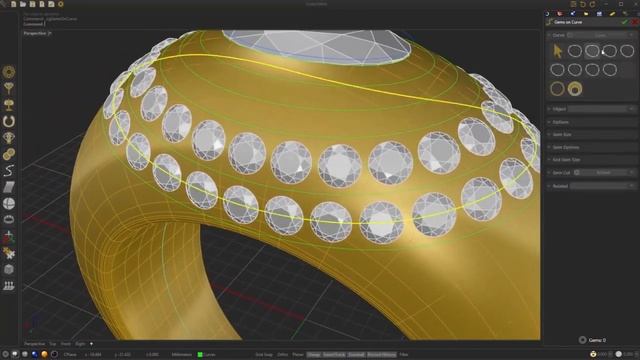Open the white sphere solid tool icon

[9, 203]
